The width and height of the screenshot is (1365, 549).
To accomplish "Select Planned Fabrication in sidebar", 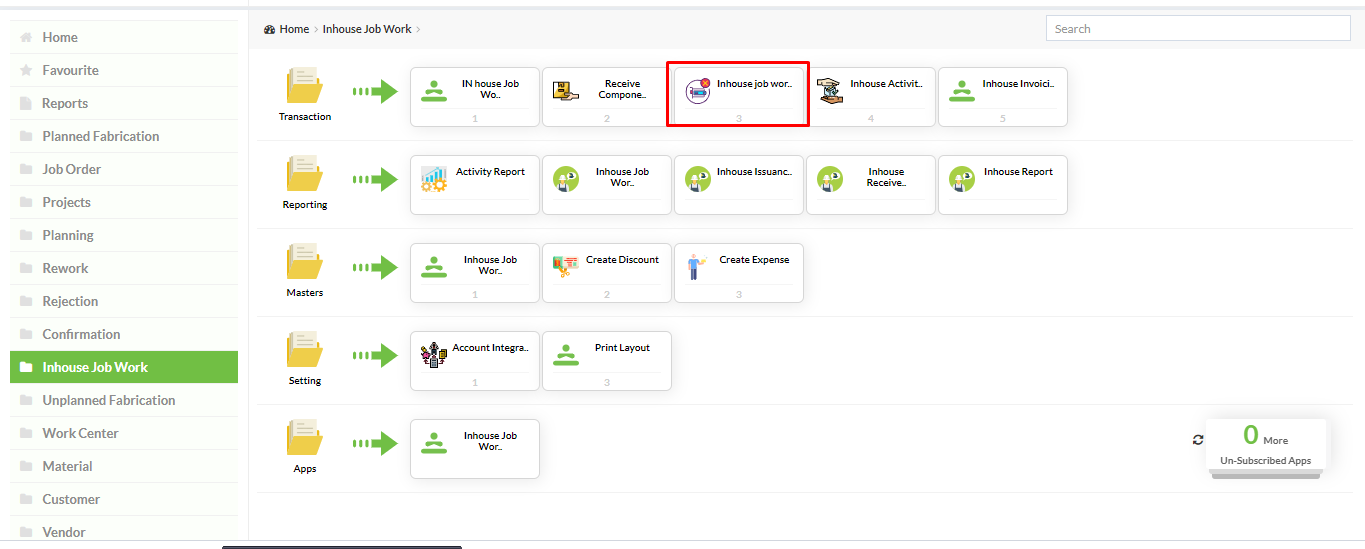I will [x=124, y=136].
